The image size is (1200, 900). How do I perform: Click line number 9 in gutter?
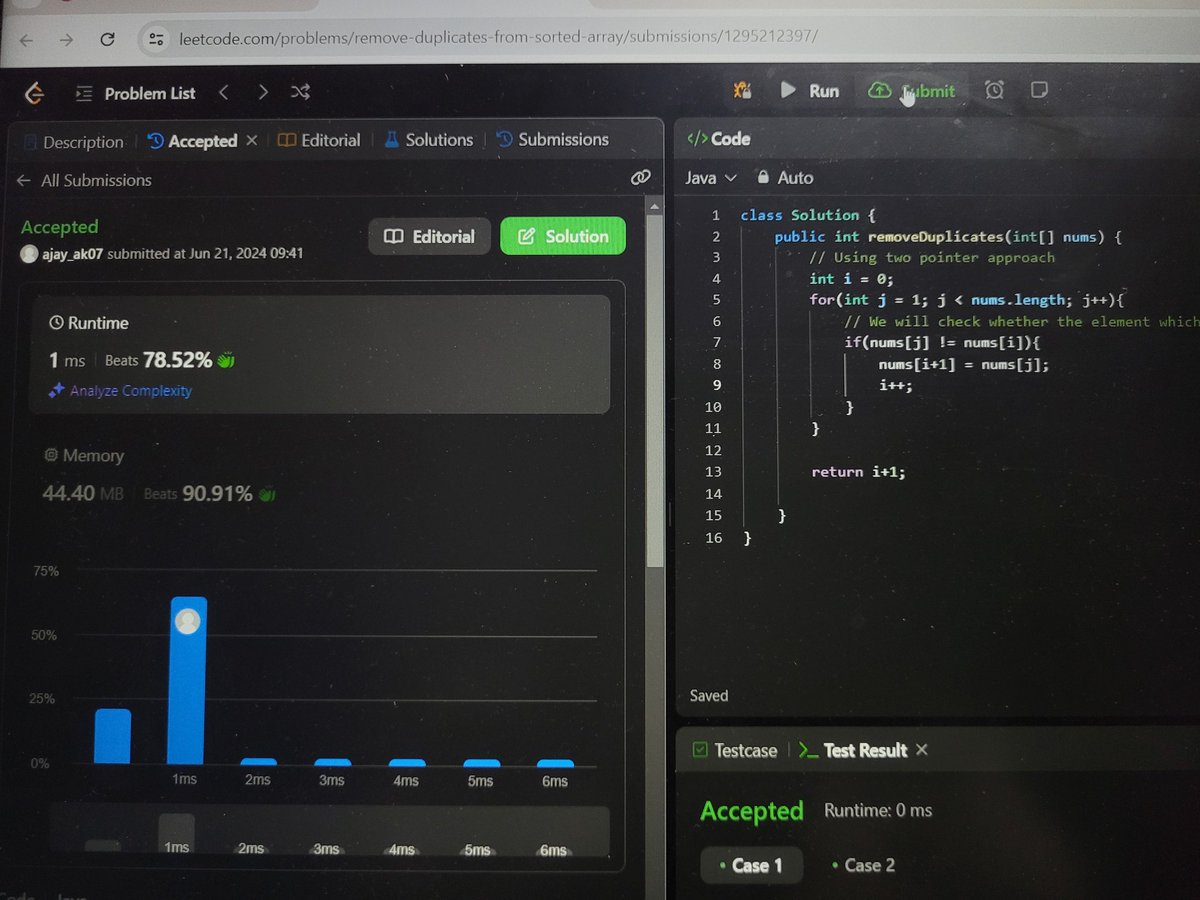pos(716,386)
